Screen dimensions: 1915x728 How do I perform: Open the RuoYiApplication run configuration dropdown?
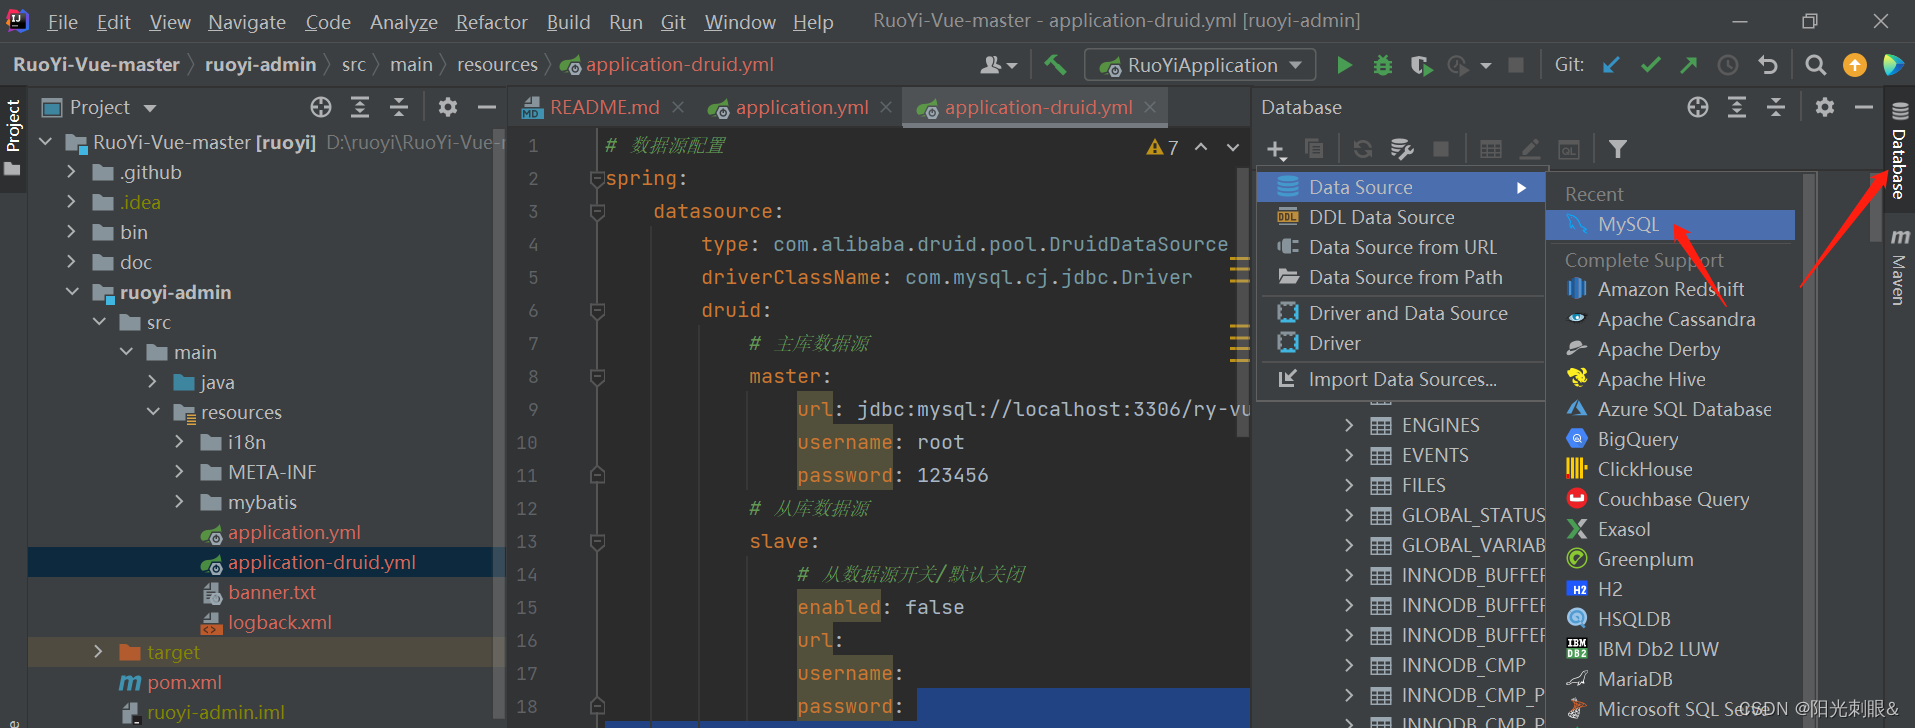(x=1200, y=65)
